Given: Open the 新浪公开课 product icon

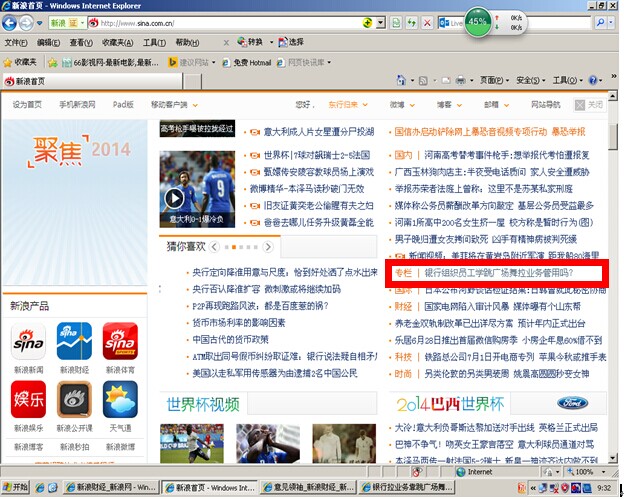Looking at the screenshot, I should [x=74, y=399].
